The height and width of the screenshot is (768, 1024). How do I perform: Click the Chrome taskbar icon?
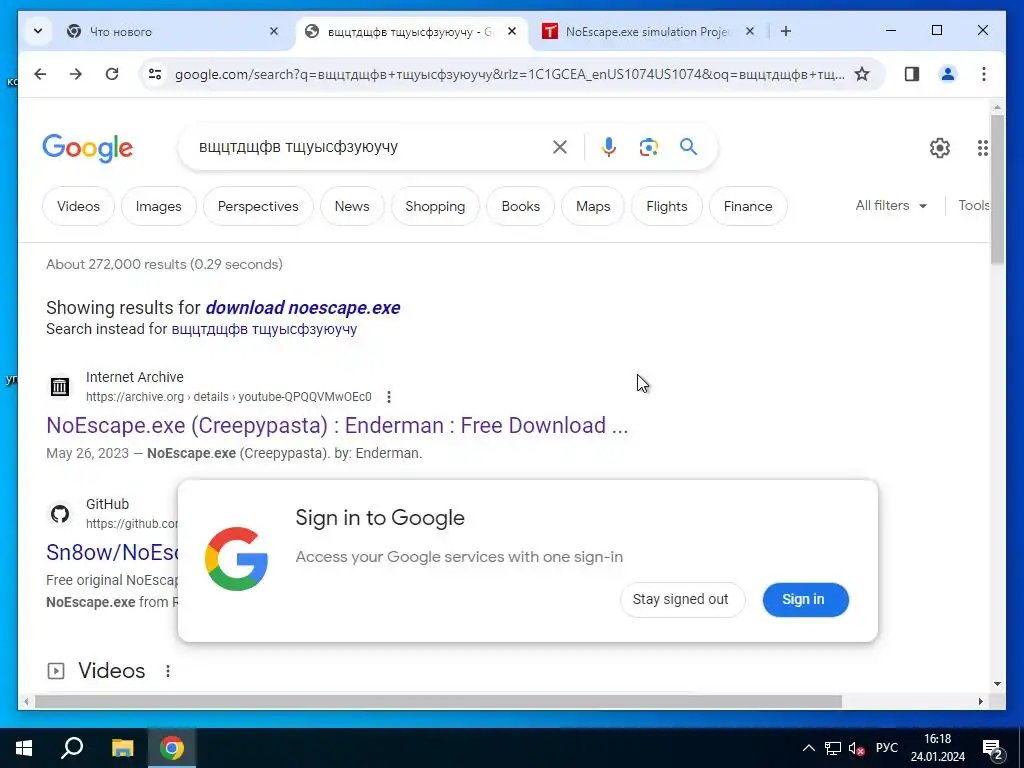coord(172,748)
